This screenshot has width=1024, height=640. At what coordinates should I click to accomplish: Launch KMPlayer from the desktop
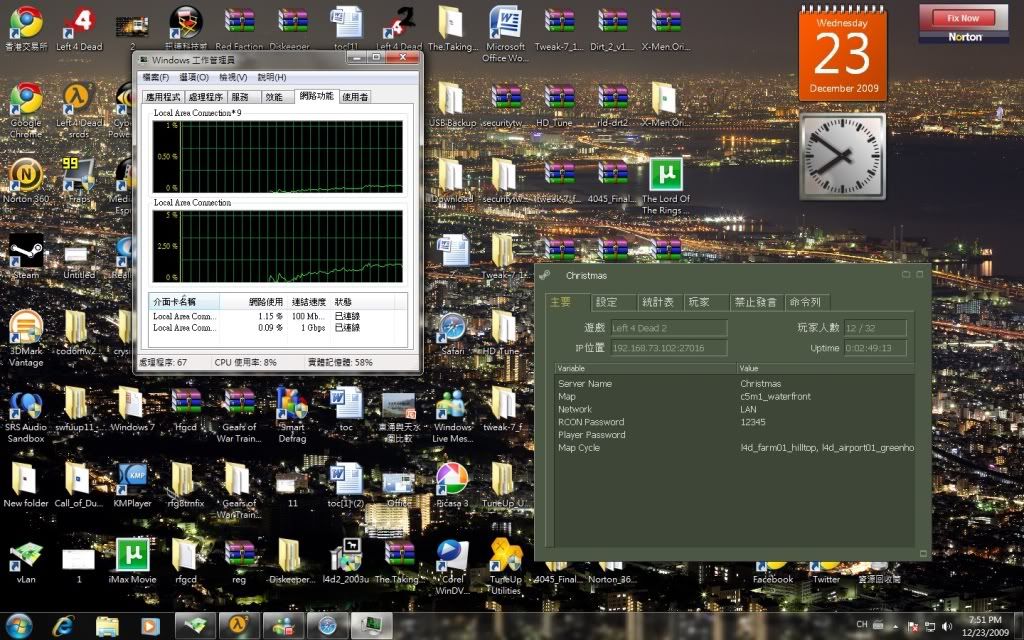pos(132,480)
